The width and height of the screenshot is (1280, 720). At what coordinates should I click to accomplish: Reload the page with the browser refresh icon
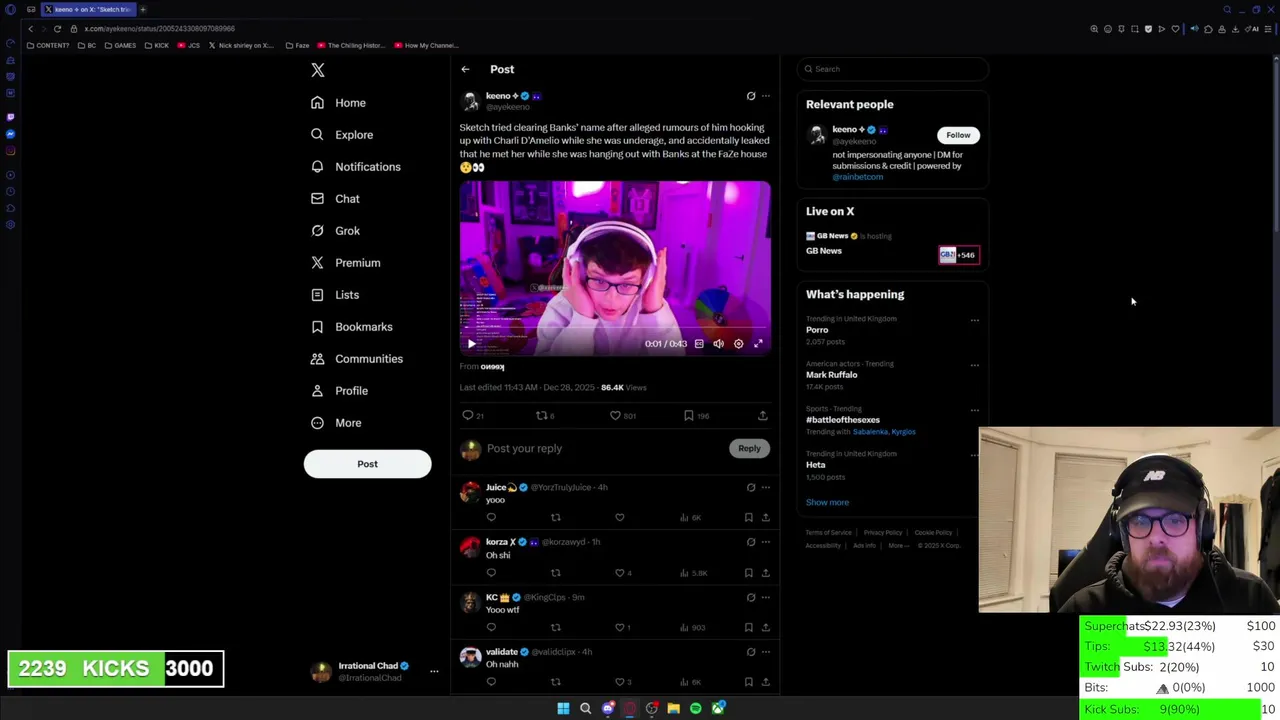(x=57, y=29)
